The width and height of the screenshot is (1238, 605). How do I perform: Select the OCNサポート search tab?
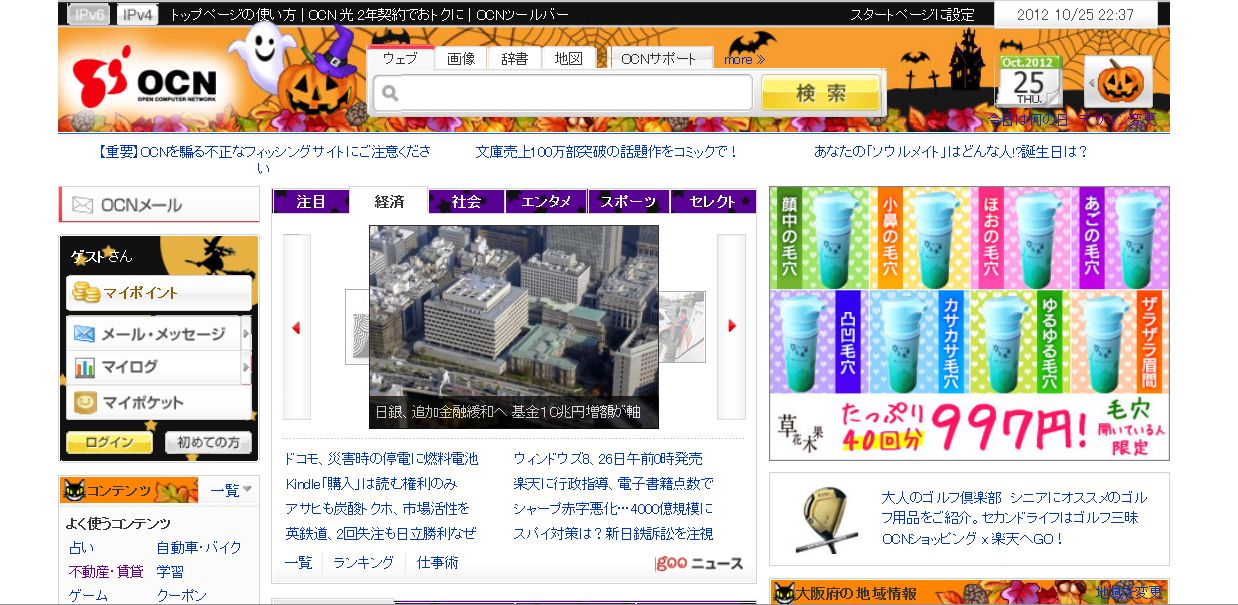659,58
